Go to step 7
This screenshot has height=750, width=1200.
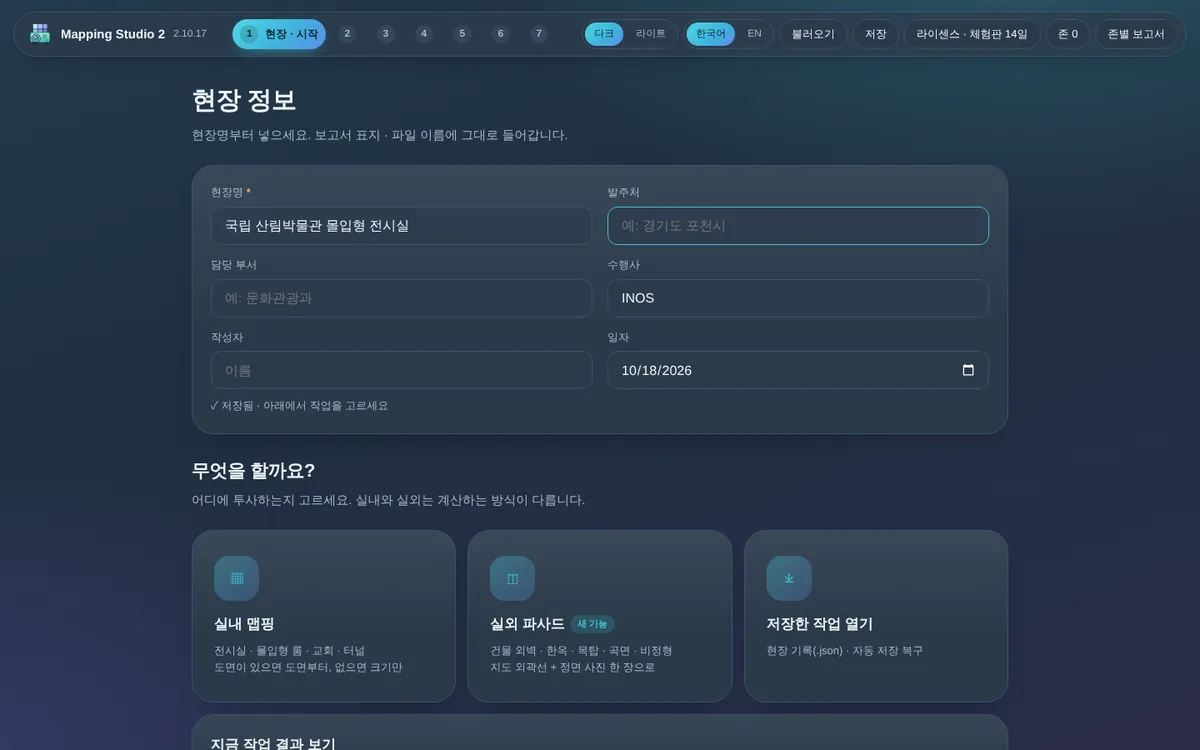pyautogui.click(x=539, y=34)
